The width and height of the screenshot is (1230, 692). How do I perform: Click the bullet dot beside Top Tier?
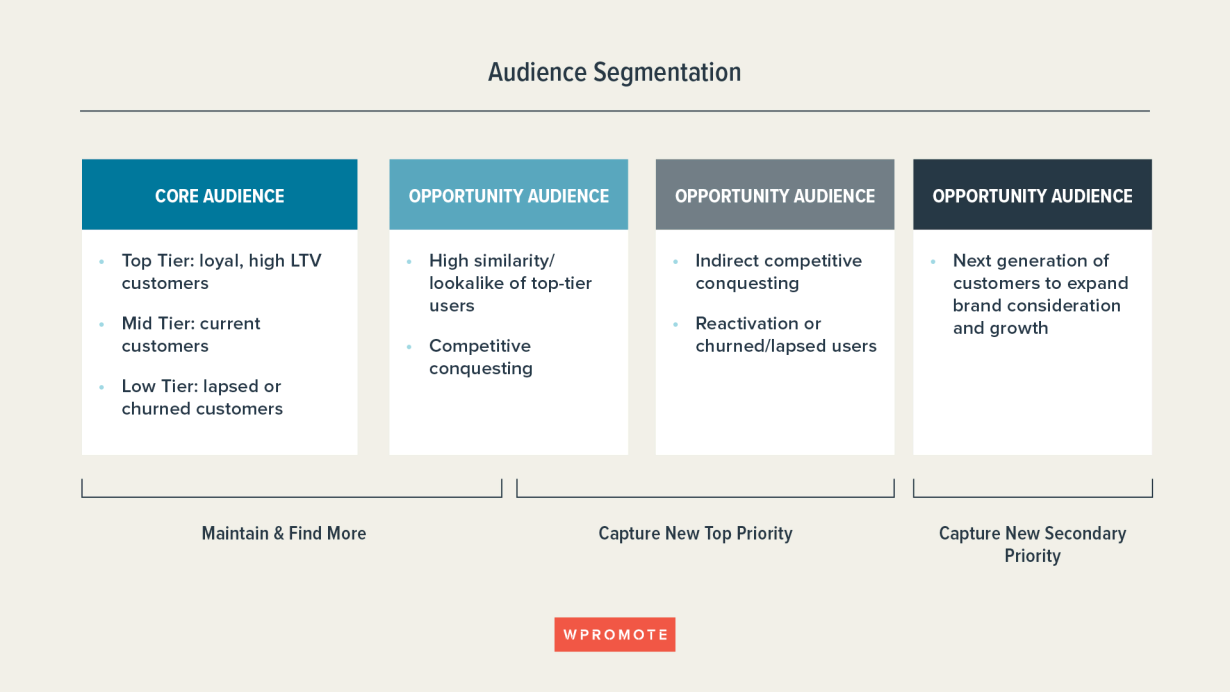102,262
